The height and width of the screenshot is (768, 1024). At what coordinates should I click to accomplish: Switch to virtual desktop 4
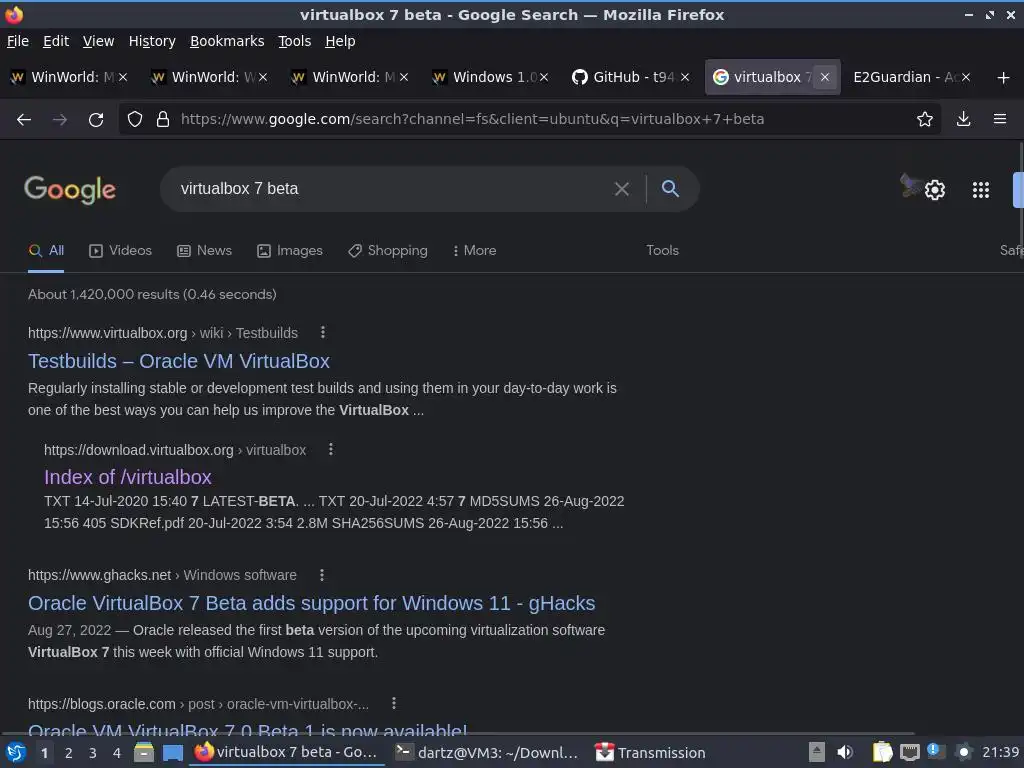pyautogui.click(x=117, y=753)
